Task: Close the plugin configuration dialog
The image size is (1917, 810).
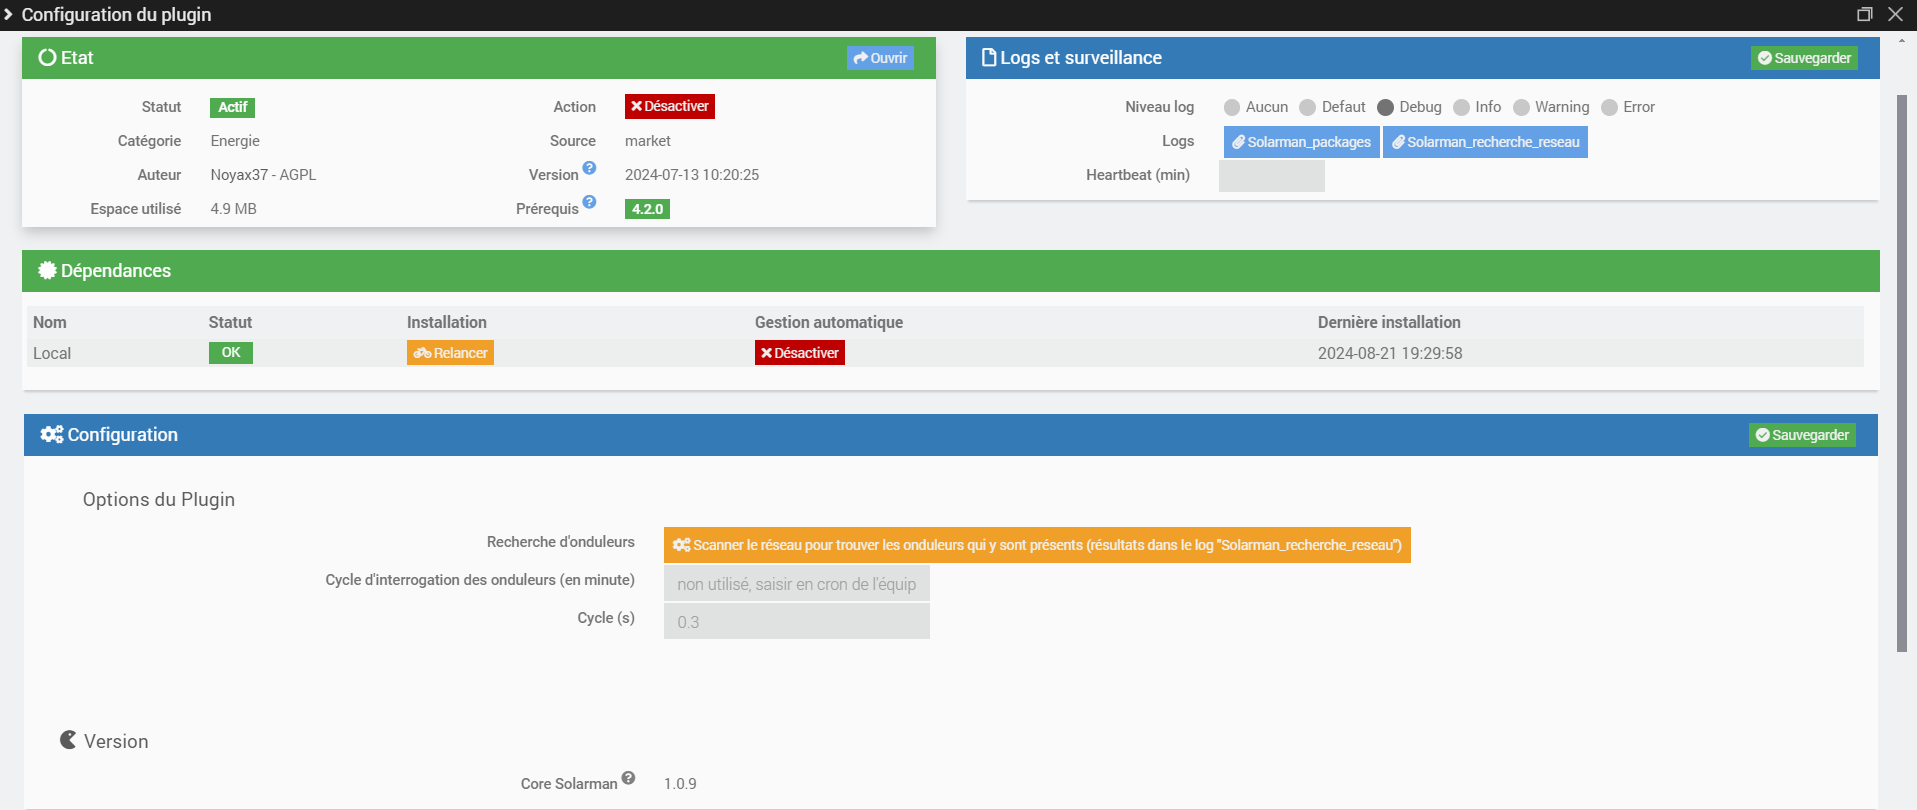Action: click(x=1895, y=14)
